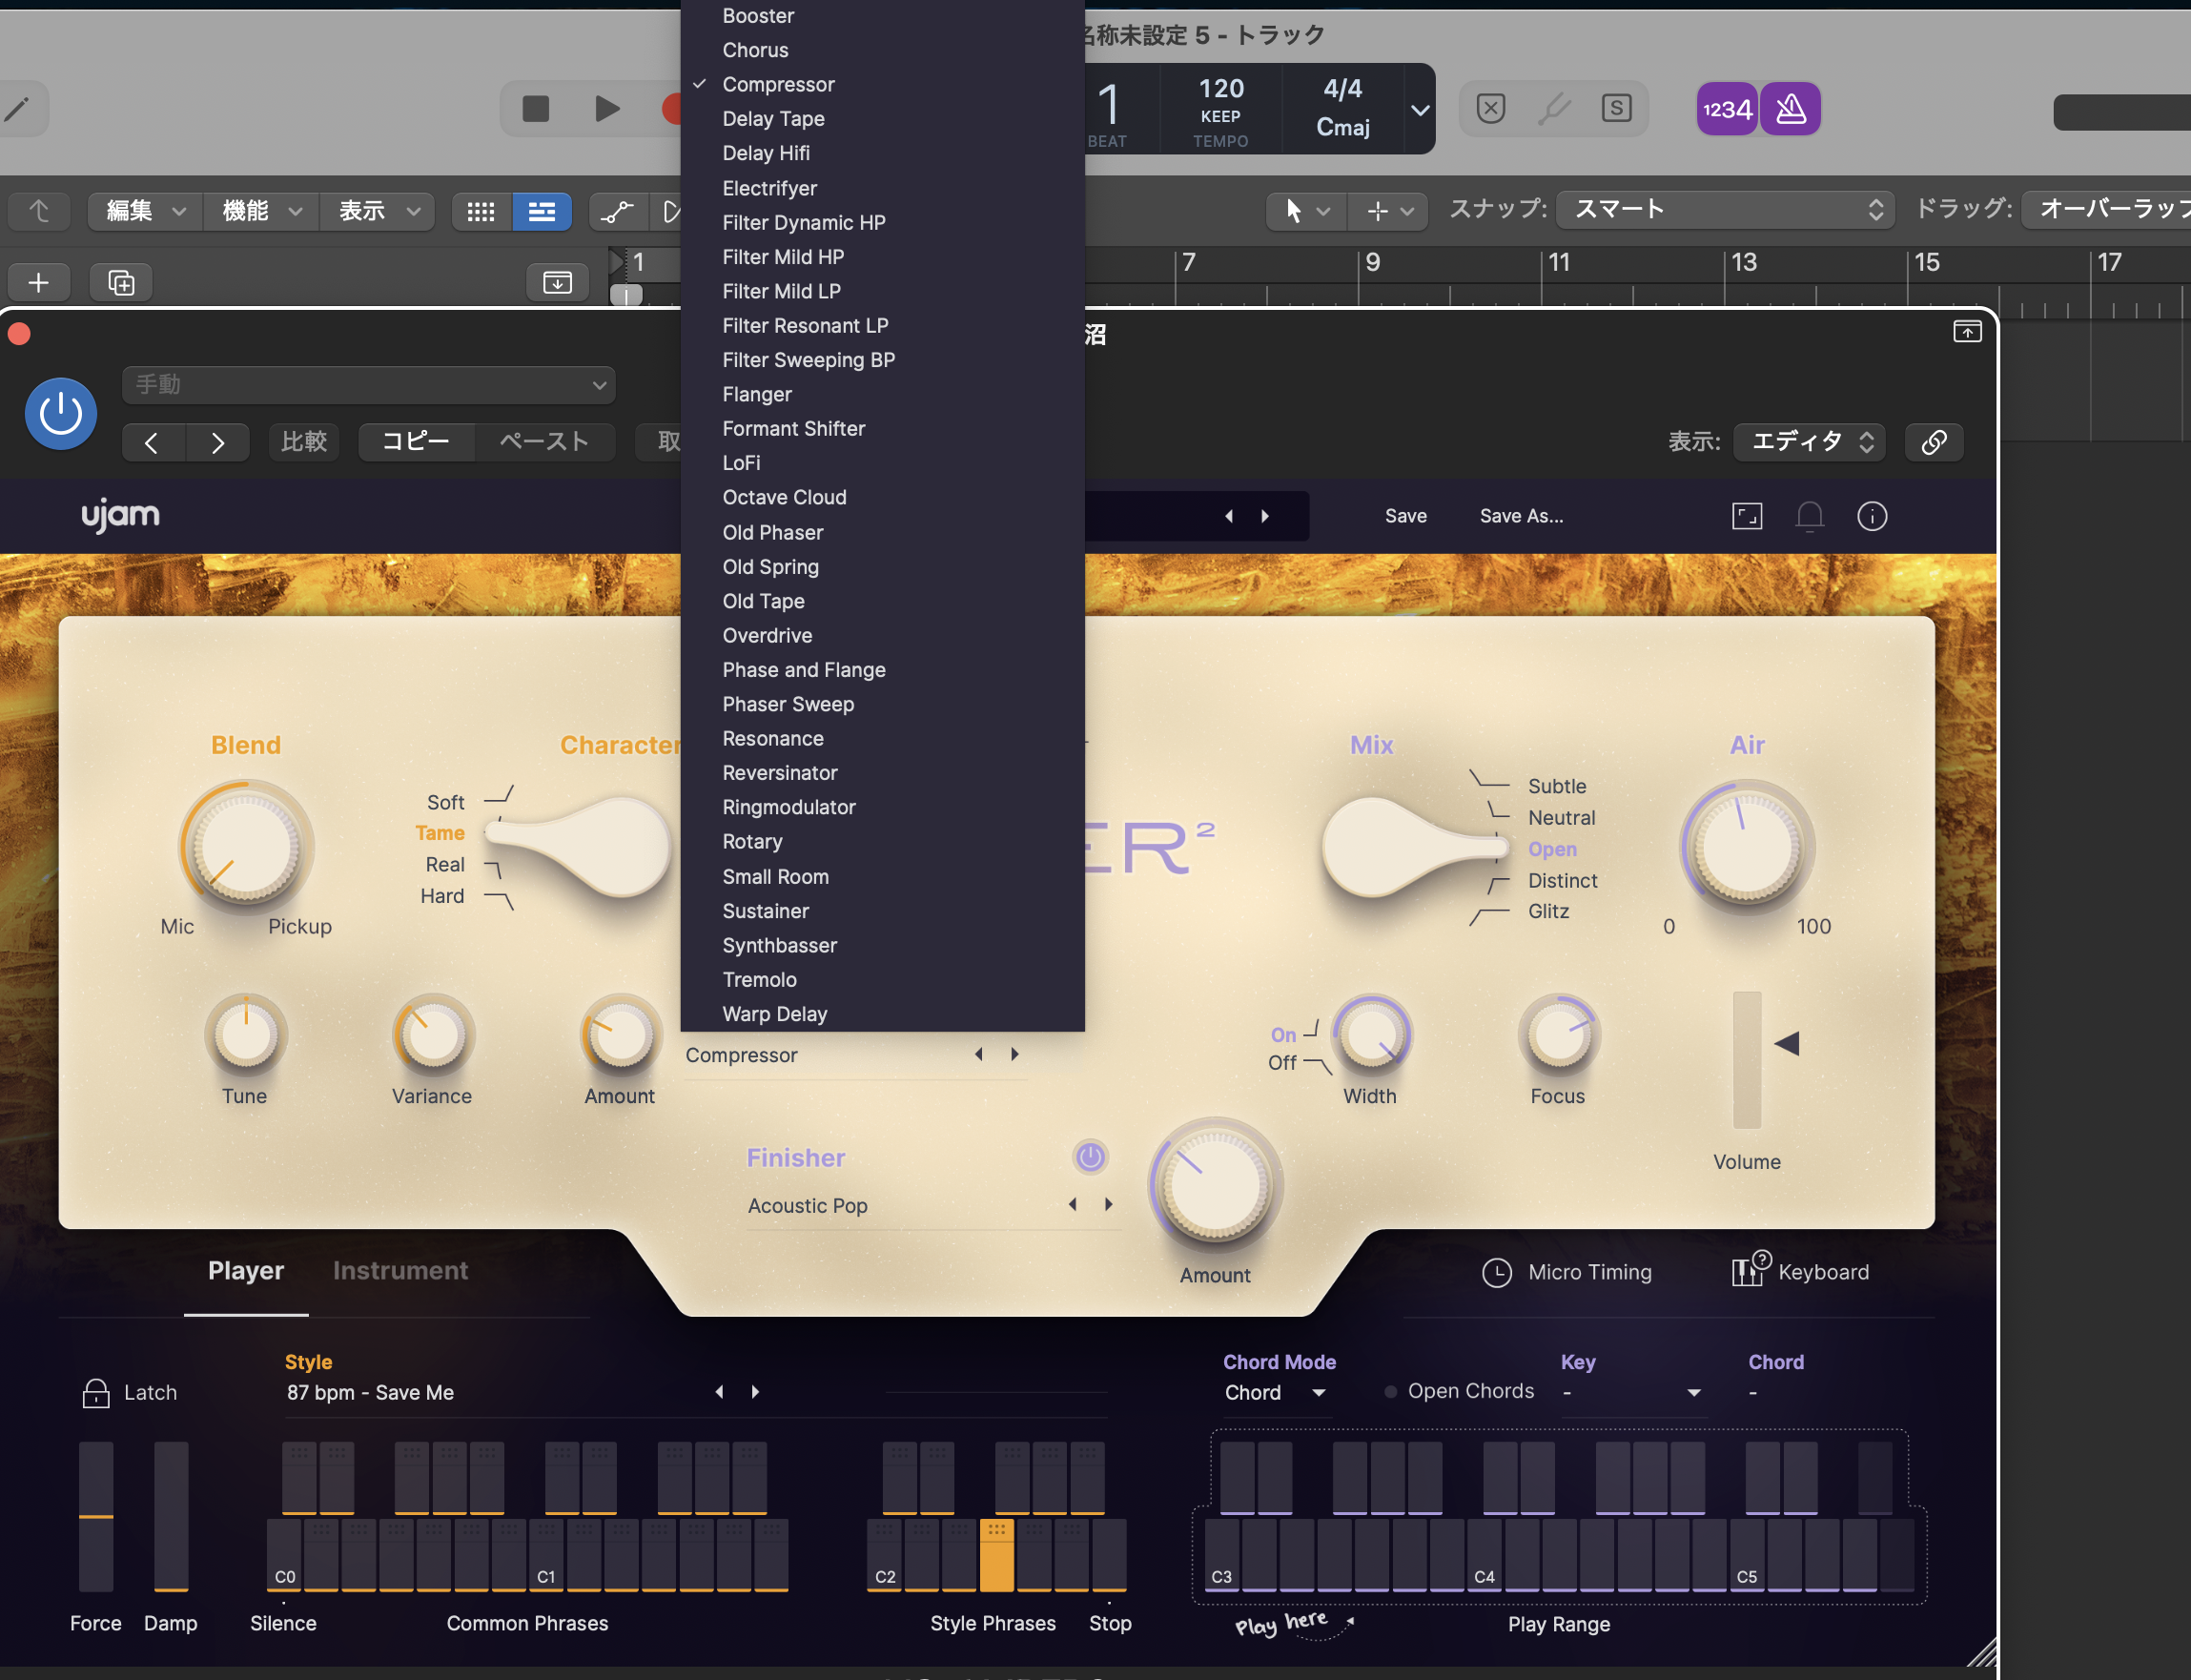Click the コピー button
The height and width of the screenshot is (1680, 2191).
416,442
